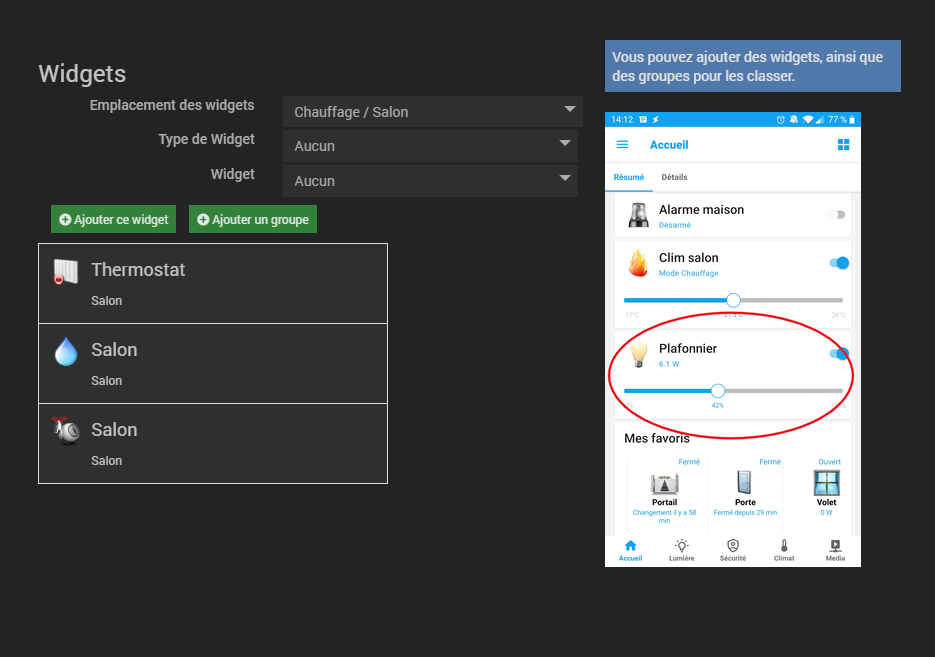Expand the Type de Widget dropdown
935x657 pixels.
click(430, 146)
